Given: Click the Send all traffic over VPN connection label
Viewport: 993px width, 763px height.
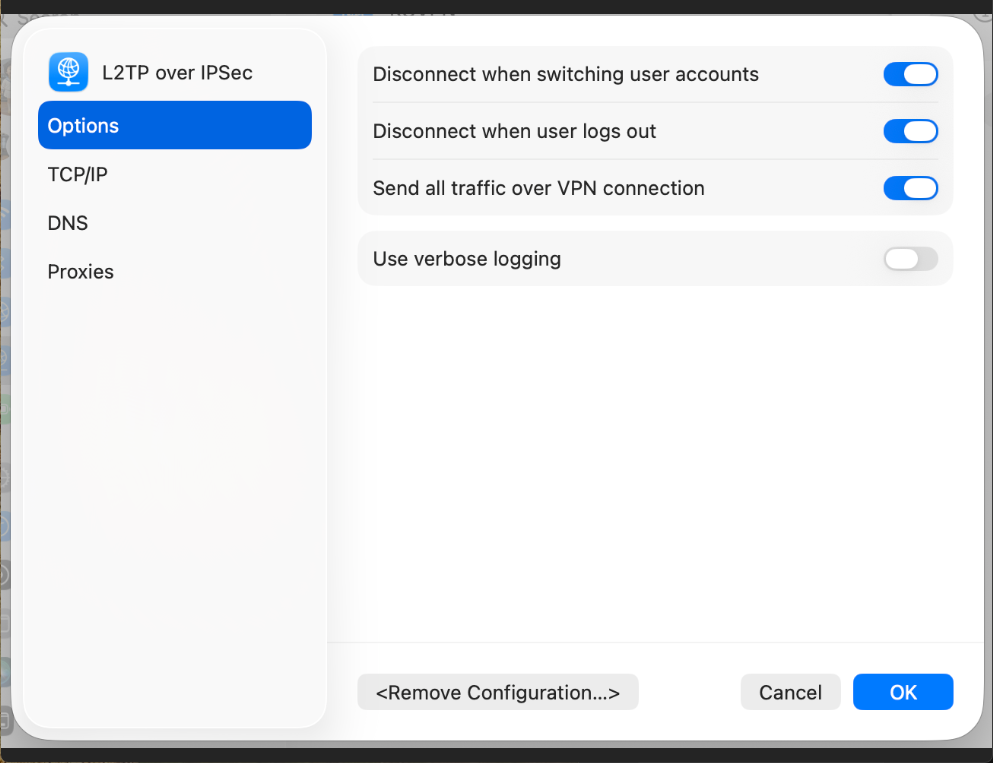Looking at the screenshot, I should tap(538, 188).
